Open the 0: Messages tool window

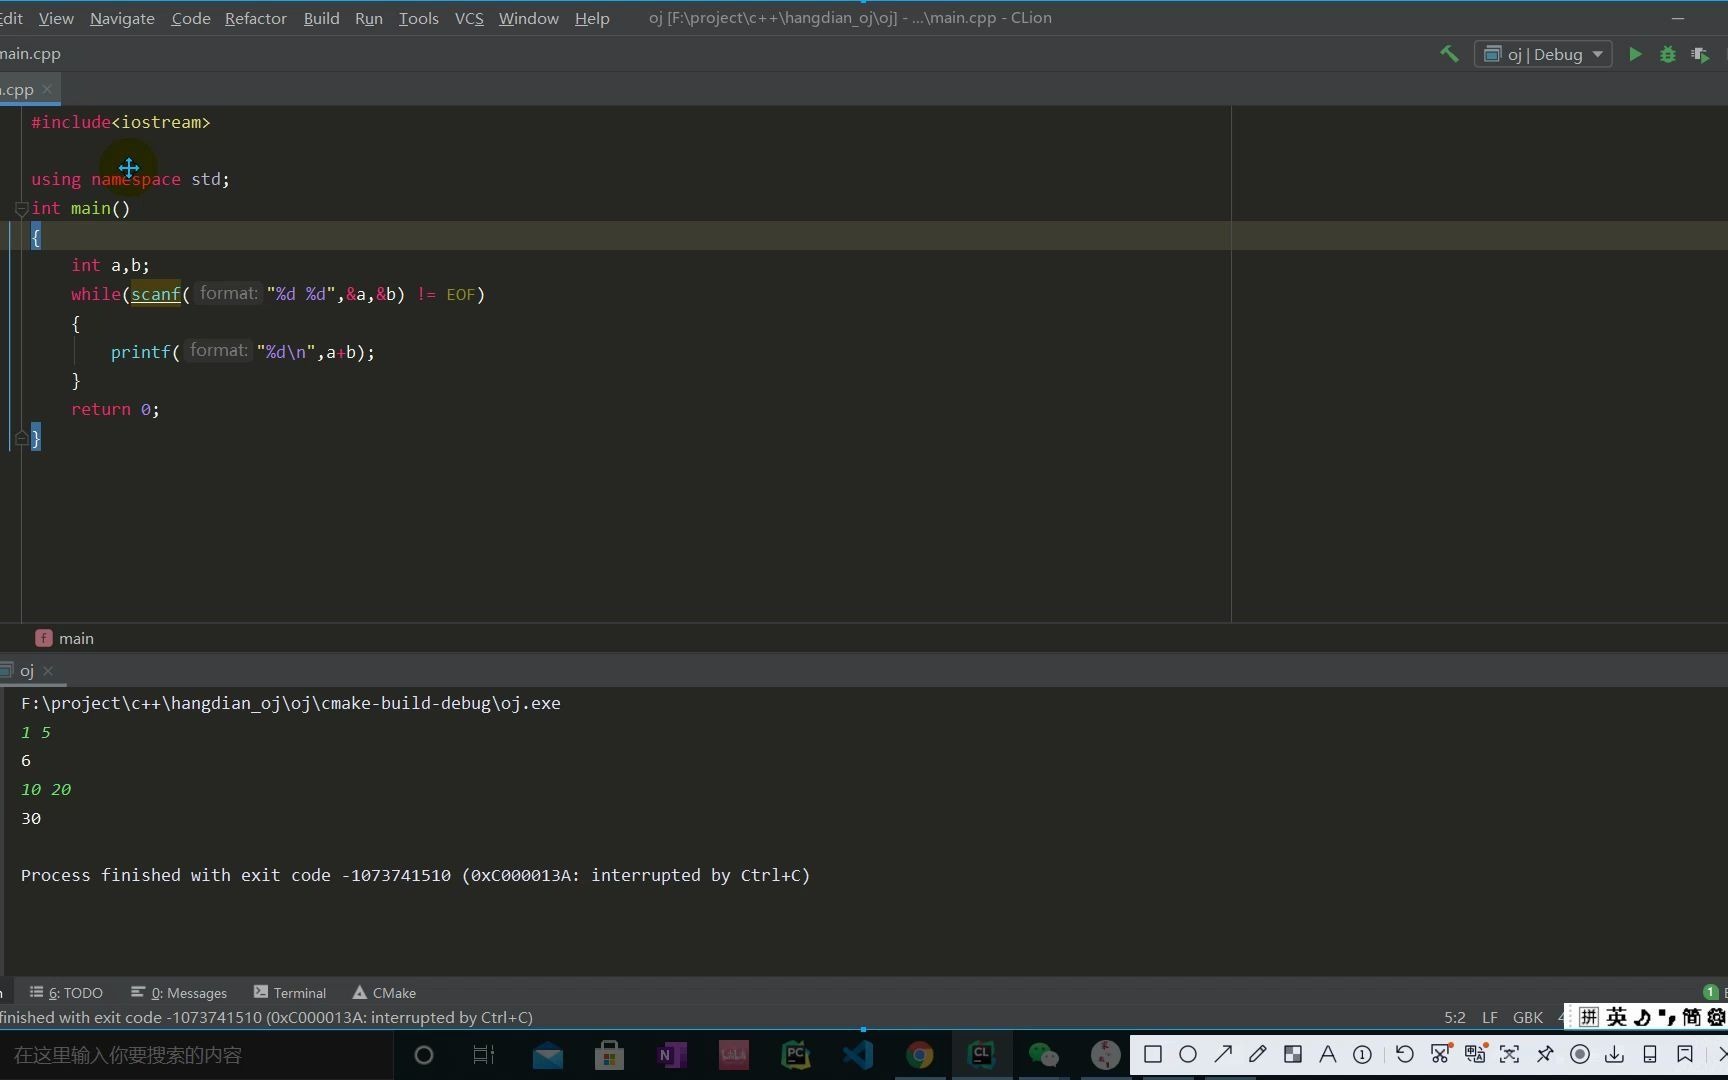[x=179, y=992]
